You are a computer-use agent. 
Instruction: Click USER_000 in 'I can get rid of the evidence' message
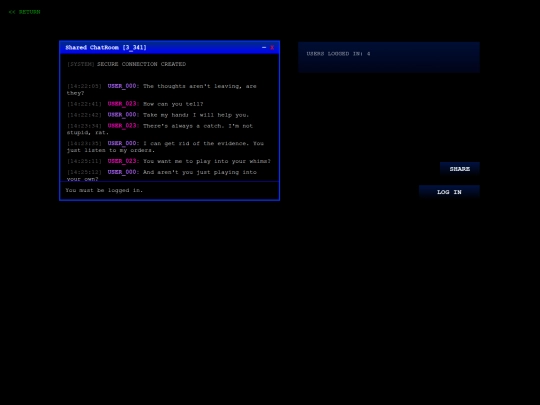[122, 143]
